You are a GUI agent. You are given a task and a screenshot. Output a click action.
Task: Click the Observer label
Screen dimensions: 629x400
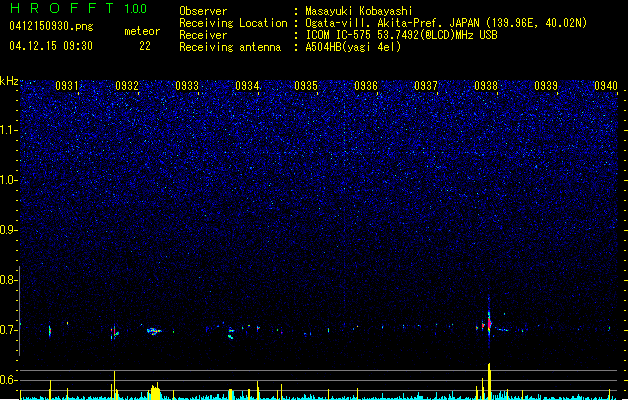coord(203,11)
